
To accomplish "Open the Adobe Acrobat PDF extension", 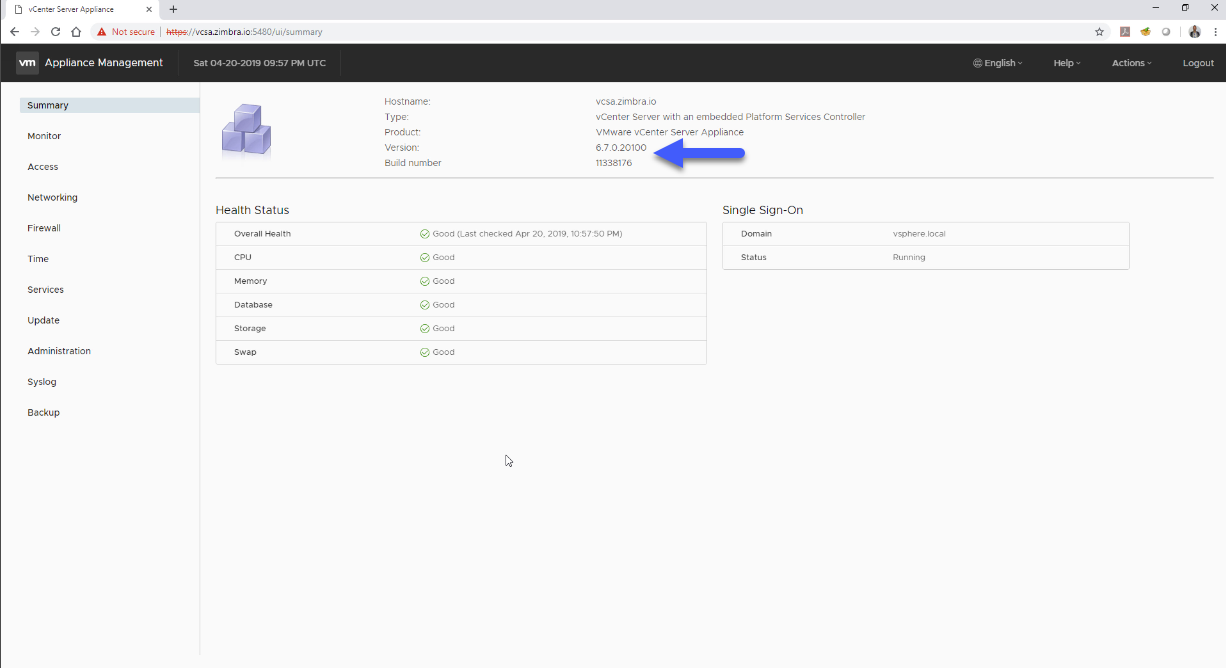I will coord(1124,32).
